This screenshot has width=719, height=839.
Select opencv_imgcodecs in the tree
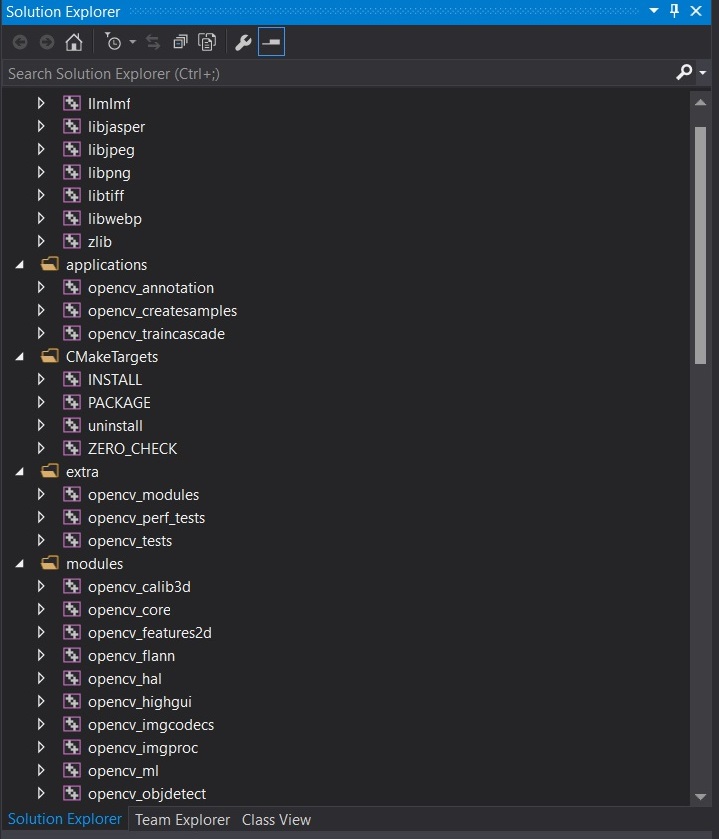151,725
